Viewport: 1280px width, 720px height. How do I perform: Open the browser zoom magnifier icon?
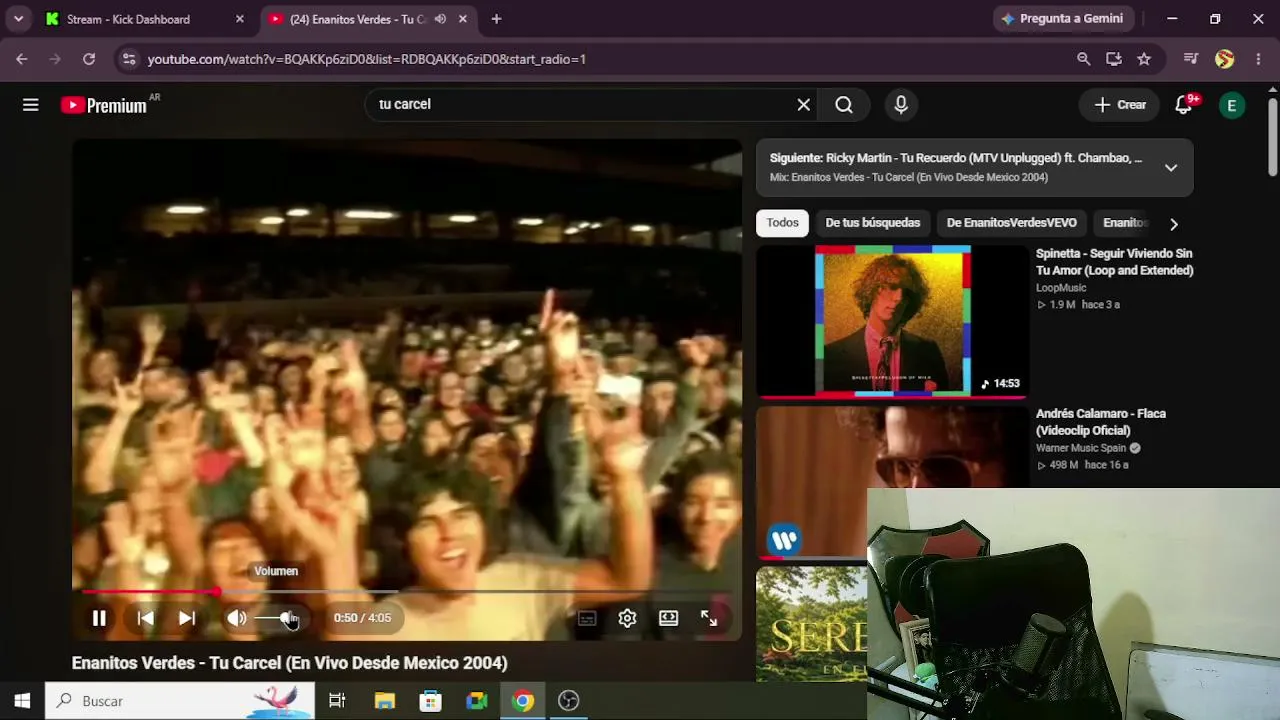pyautogui.click(x=1083, y=59)
